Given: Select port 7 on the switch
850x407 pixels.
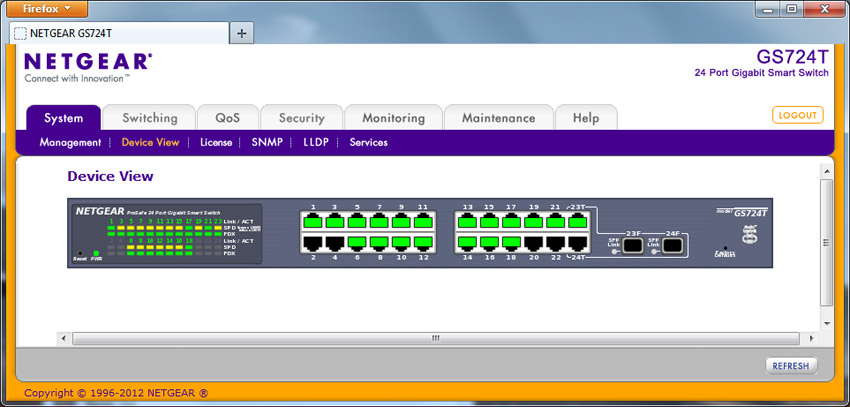Looking at the screenshot, I should (379, 221).
